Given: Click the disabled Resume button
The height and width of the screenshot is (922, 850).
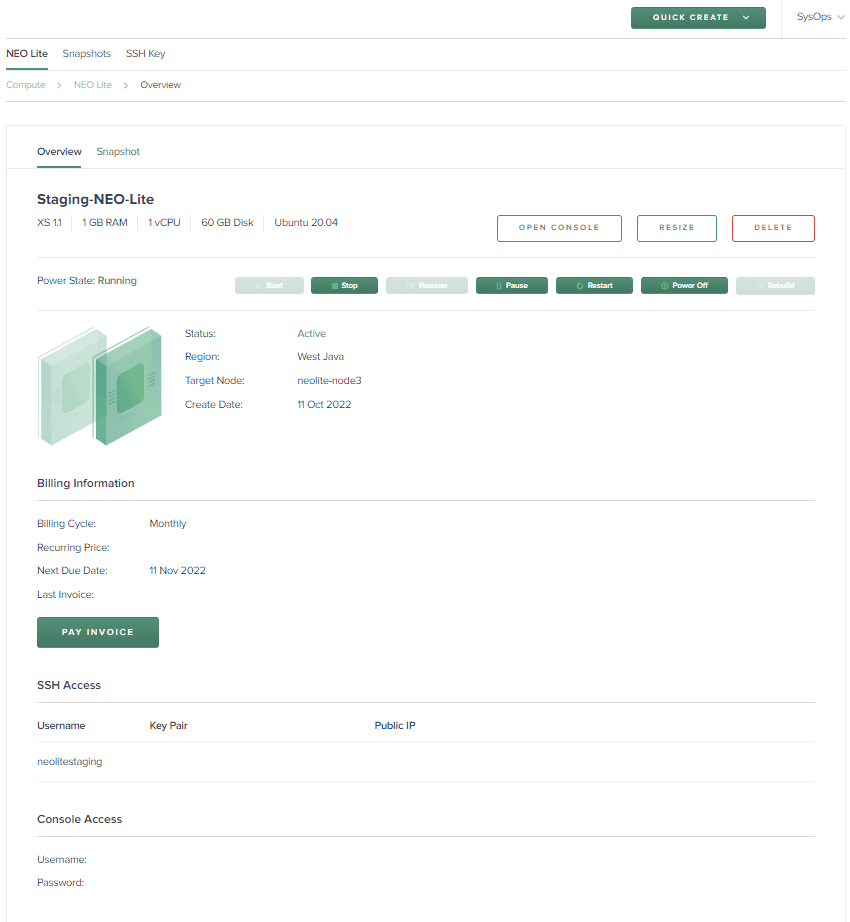Looking at the screenshot, I should pyautogui.click(x=426, y=286).
